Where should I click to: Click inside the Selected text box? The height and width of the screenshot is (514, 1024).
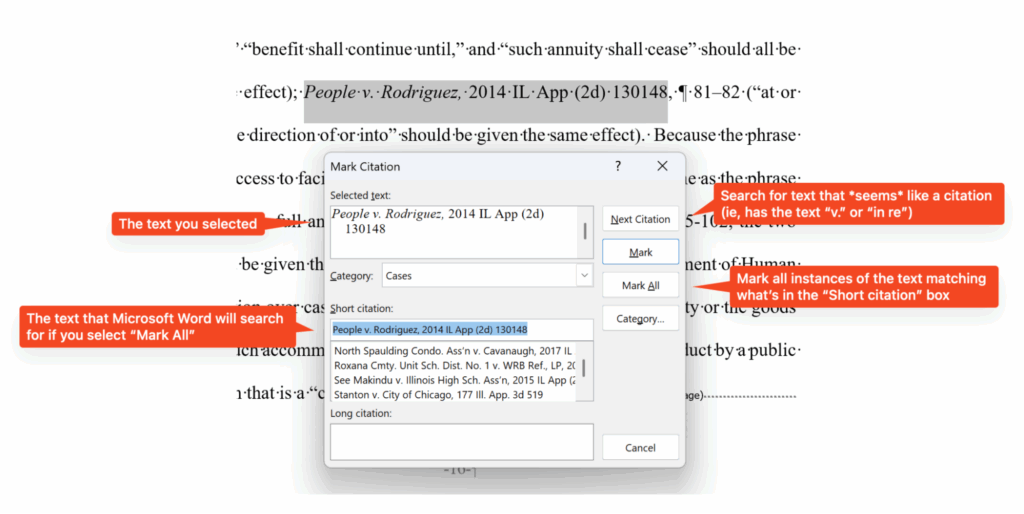coord(454,232)
